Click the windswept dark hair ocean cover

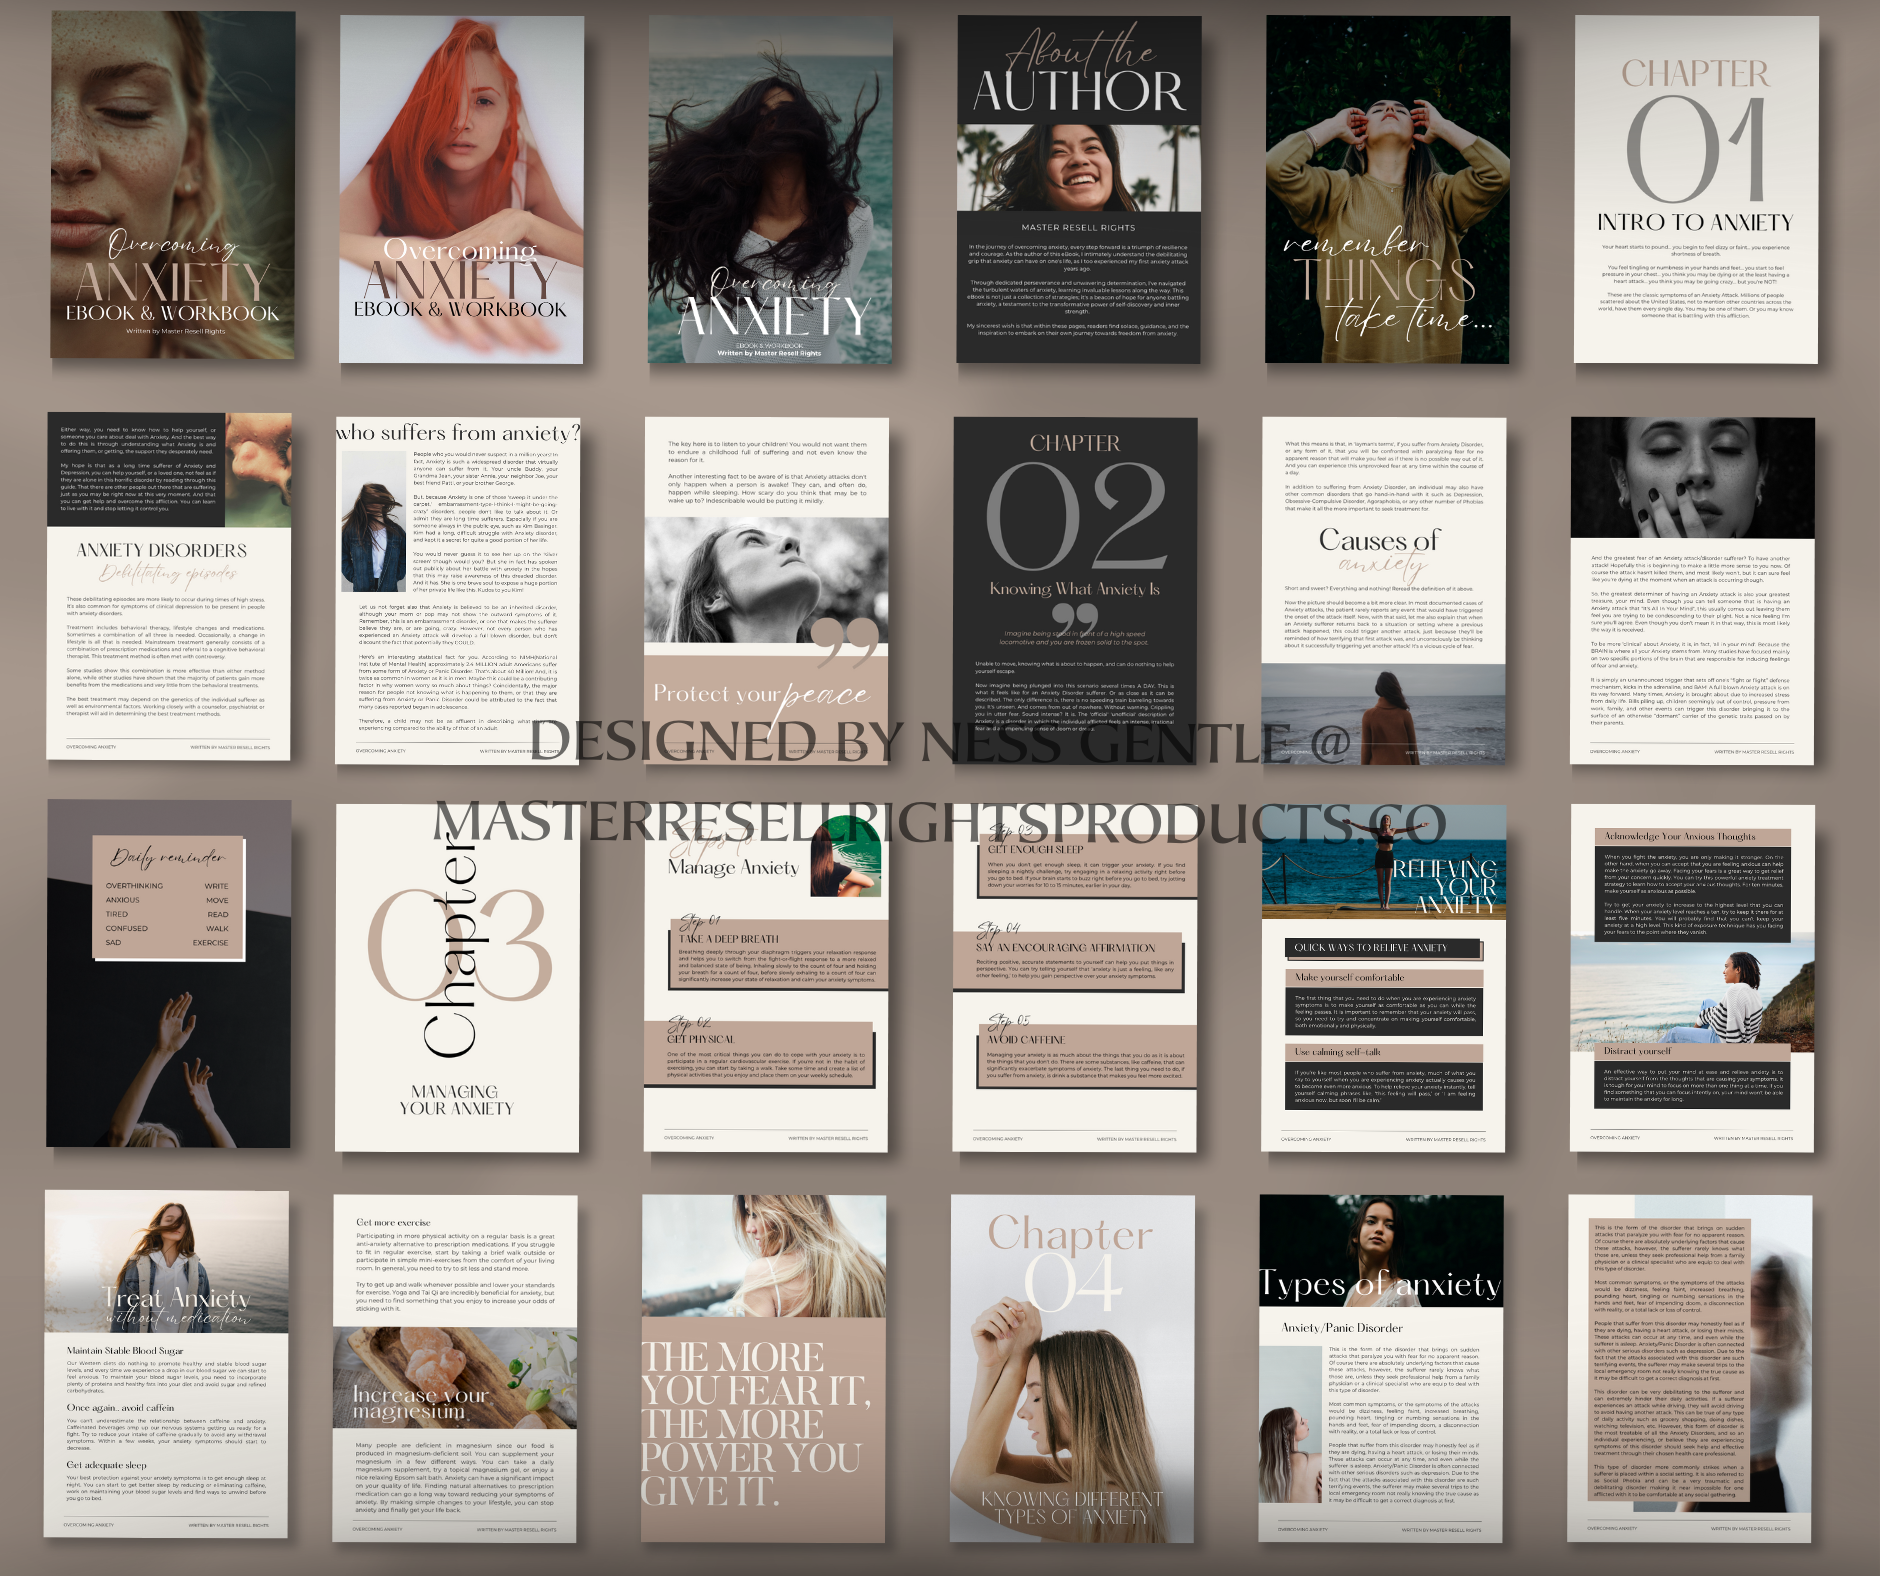(x=770, y=189)
